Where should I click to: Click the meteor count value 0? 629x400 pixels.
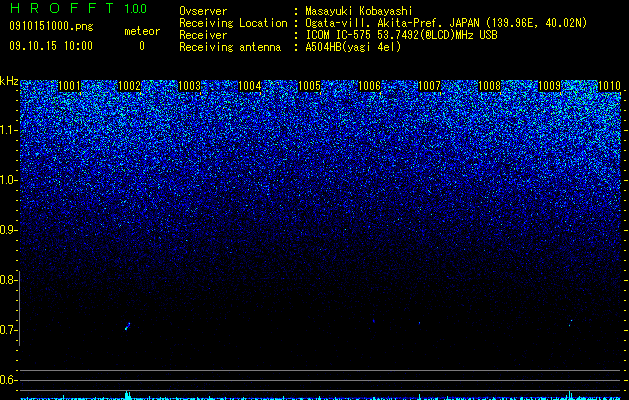(x=142, y=46)
